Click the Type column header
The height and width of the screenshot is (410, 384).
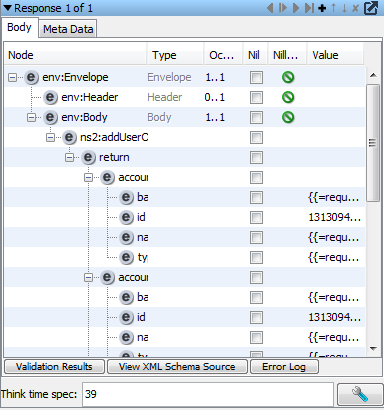click(x=176, y=55)
